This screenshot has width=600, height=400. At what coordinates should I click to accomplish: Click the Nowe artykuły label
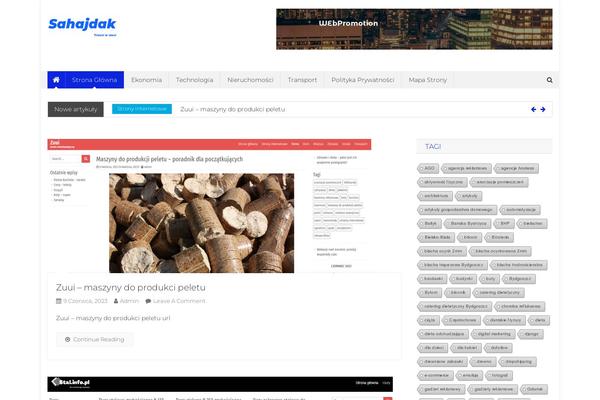[x=76, y=109]
